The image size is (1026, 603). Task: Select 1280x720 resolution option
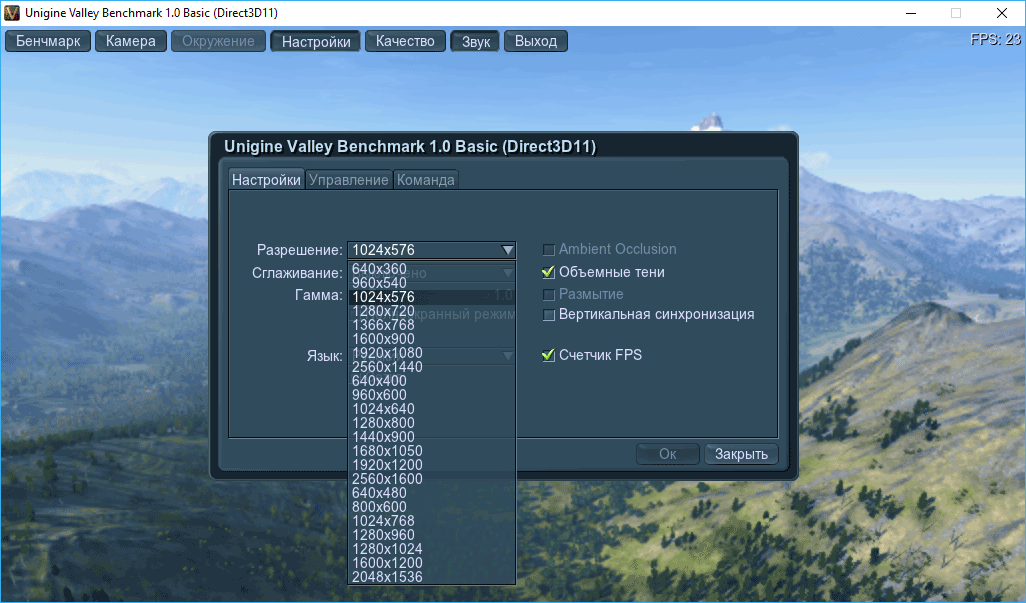[432, 311]
